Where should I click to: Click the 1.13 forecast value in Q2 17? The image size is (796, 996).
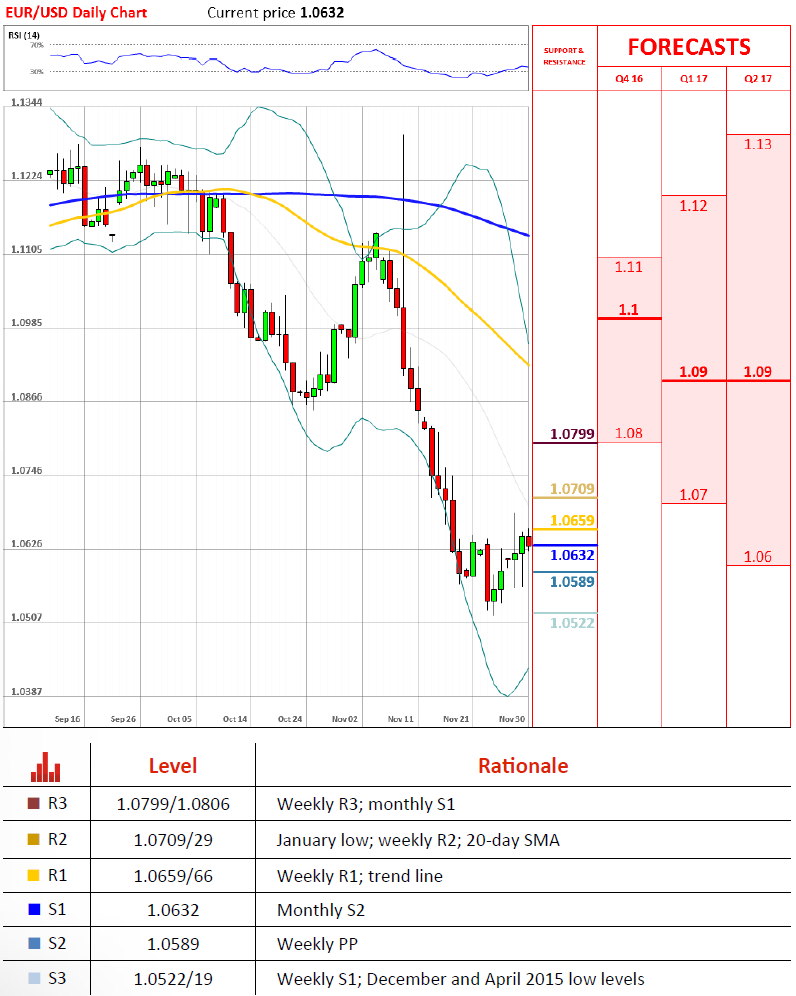pyautogui.click(x=758, y=145)
